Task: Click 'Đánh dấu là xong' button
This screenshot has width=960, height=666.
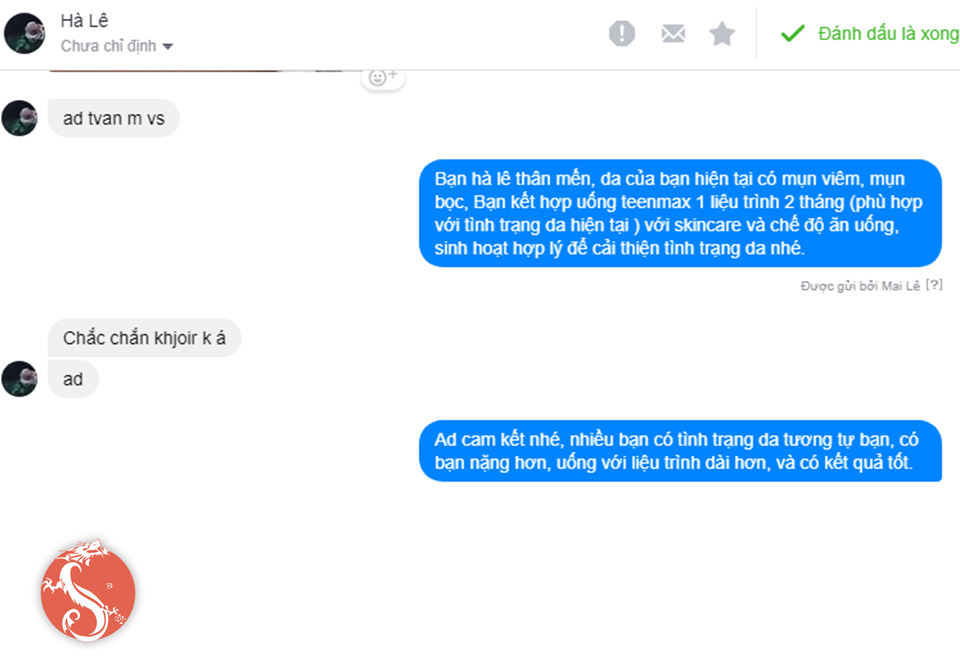Action: 869,33
